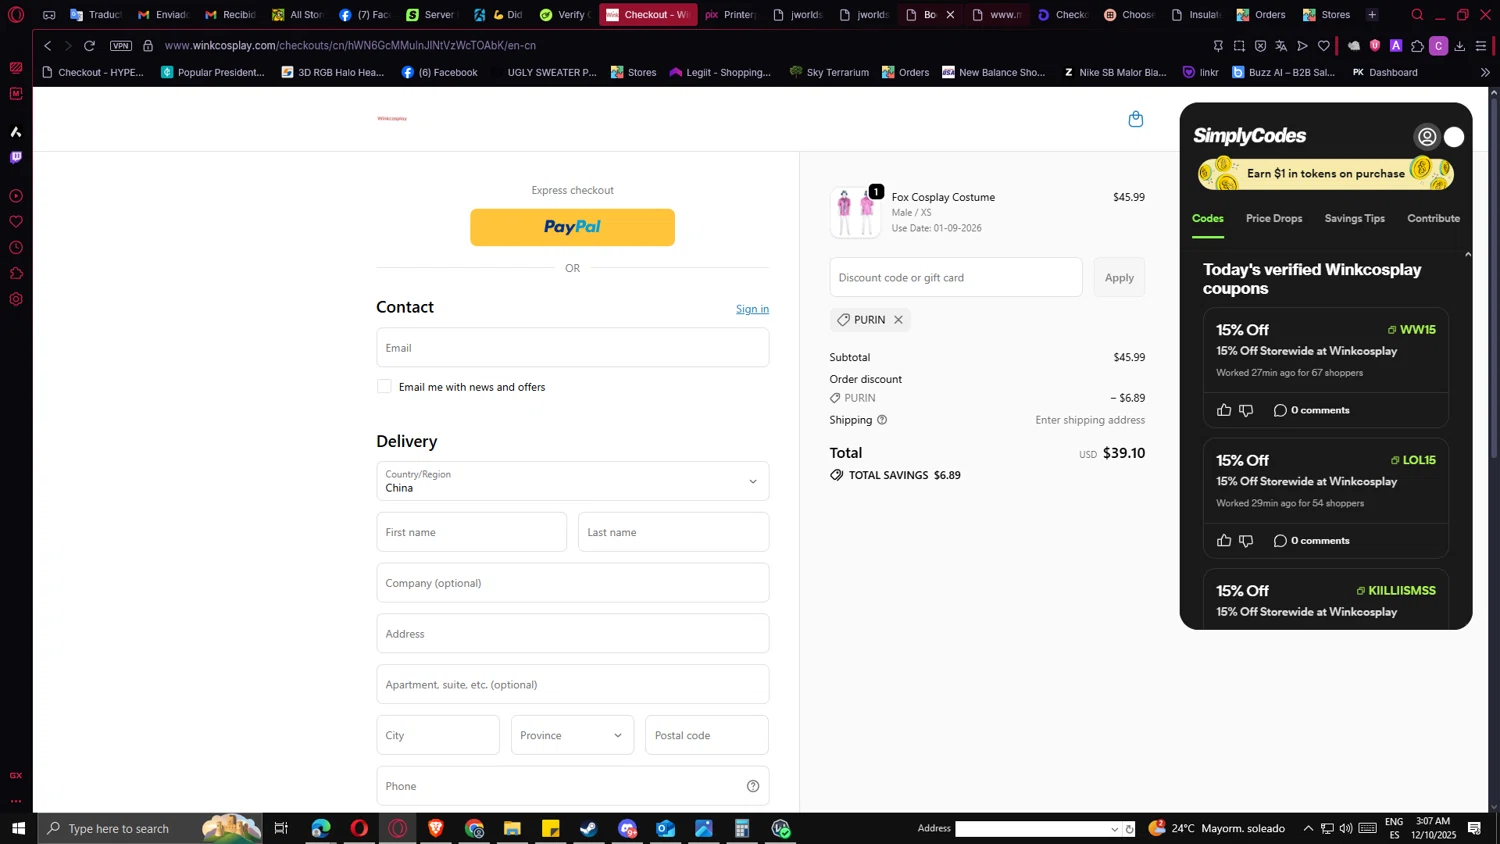Image resolution: width=1500 pixels, height=844 pixels.
Task: Show phone number help icon
Action: click(753, 786)
